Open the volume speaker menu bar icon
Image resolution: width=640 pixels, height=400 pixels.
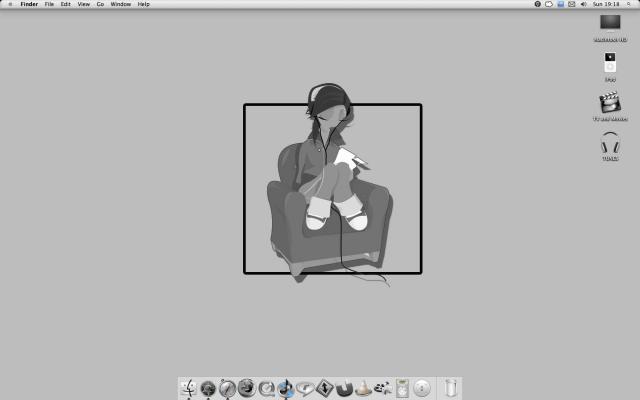tap(584, 4)
